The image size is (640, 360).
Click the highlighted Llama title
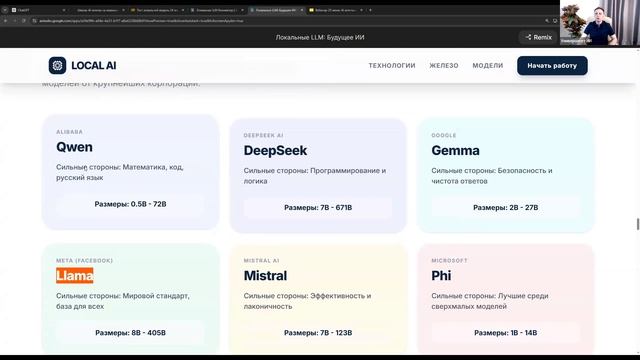click(75, 276)
